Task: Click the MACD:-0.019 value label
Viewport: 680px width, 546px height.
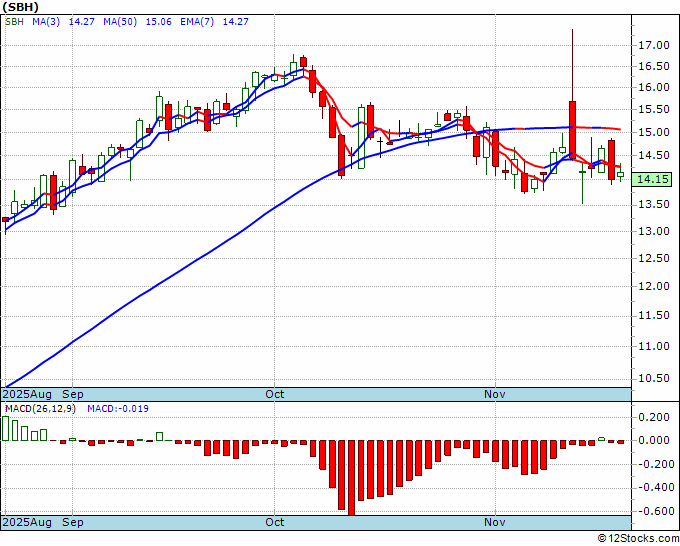Action: click(x=118, y=409)
